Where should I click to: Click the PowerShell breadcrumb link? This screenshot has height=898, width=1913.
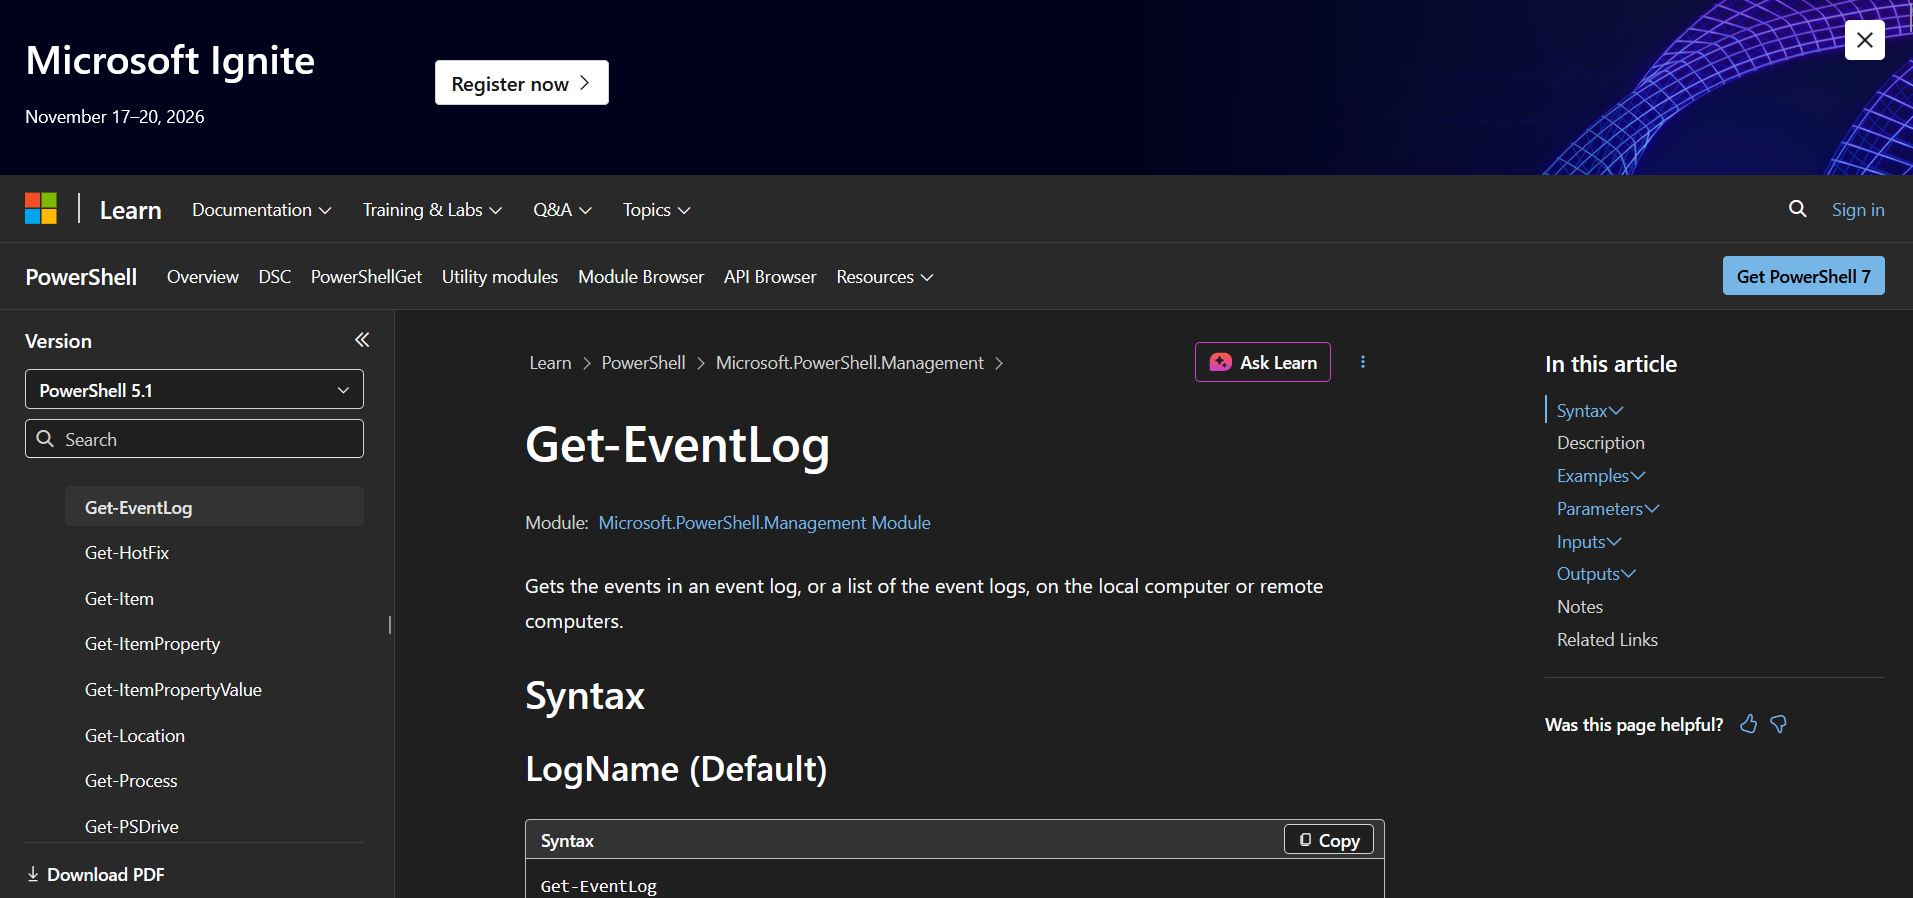coord(643,362)
